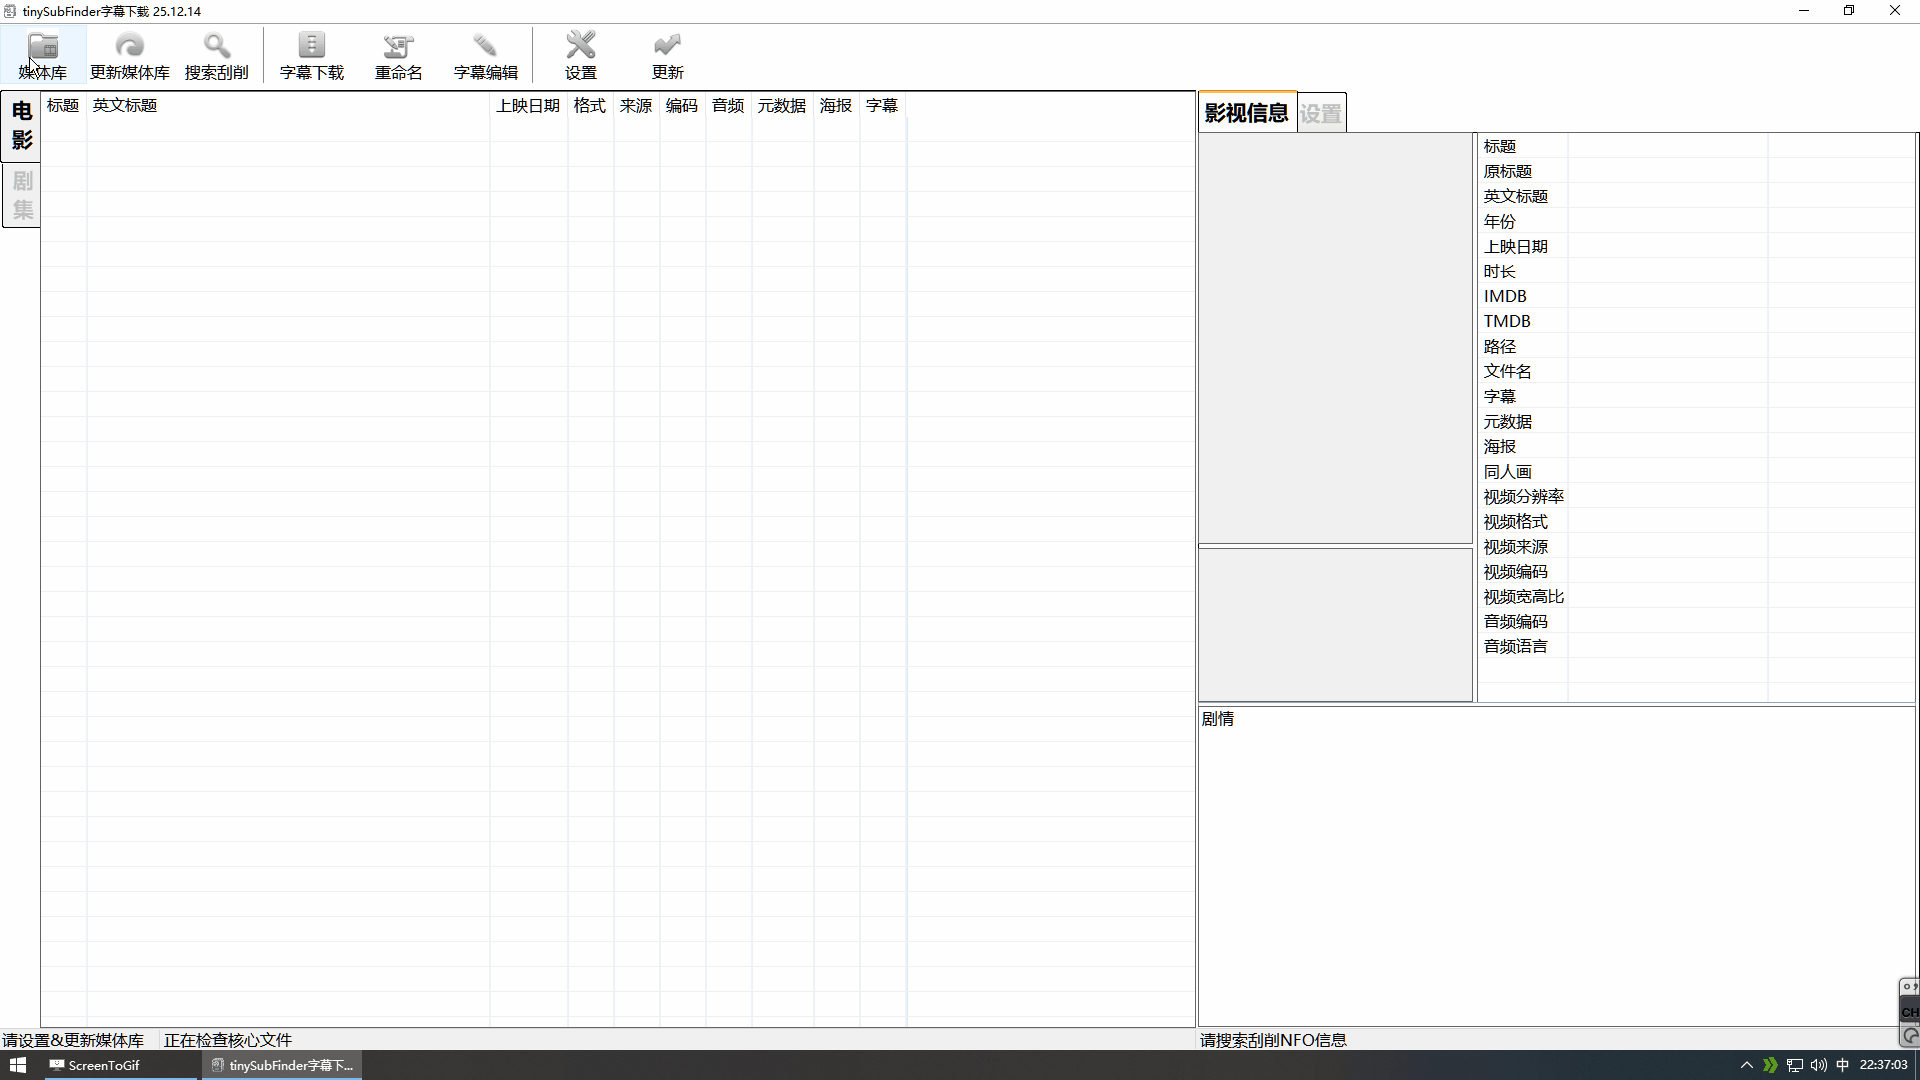Open 设置 settings from the toolbar
The image size is (1920, 1080).
[x=580, y=55]
